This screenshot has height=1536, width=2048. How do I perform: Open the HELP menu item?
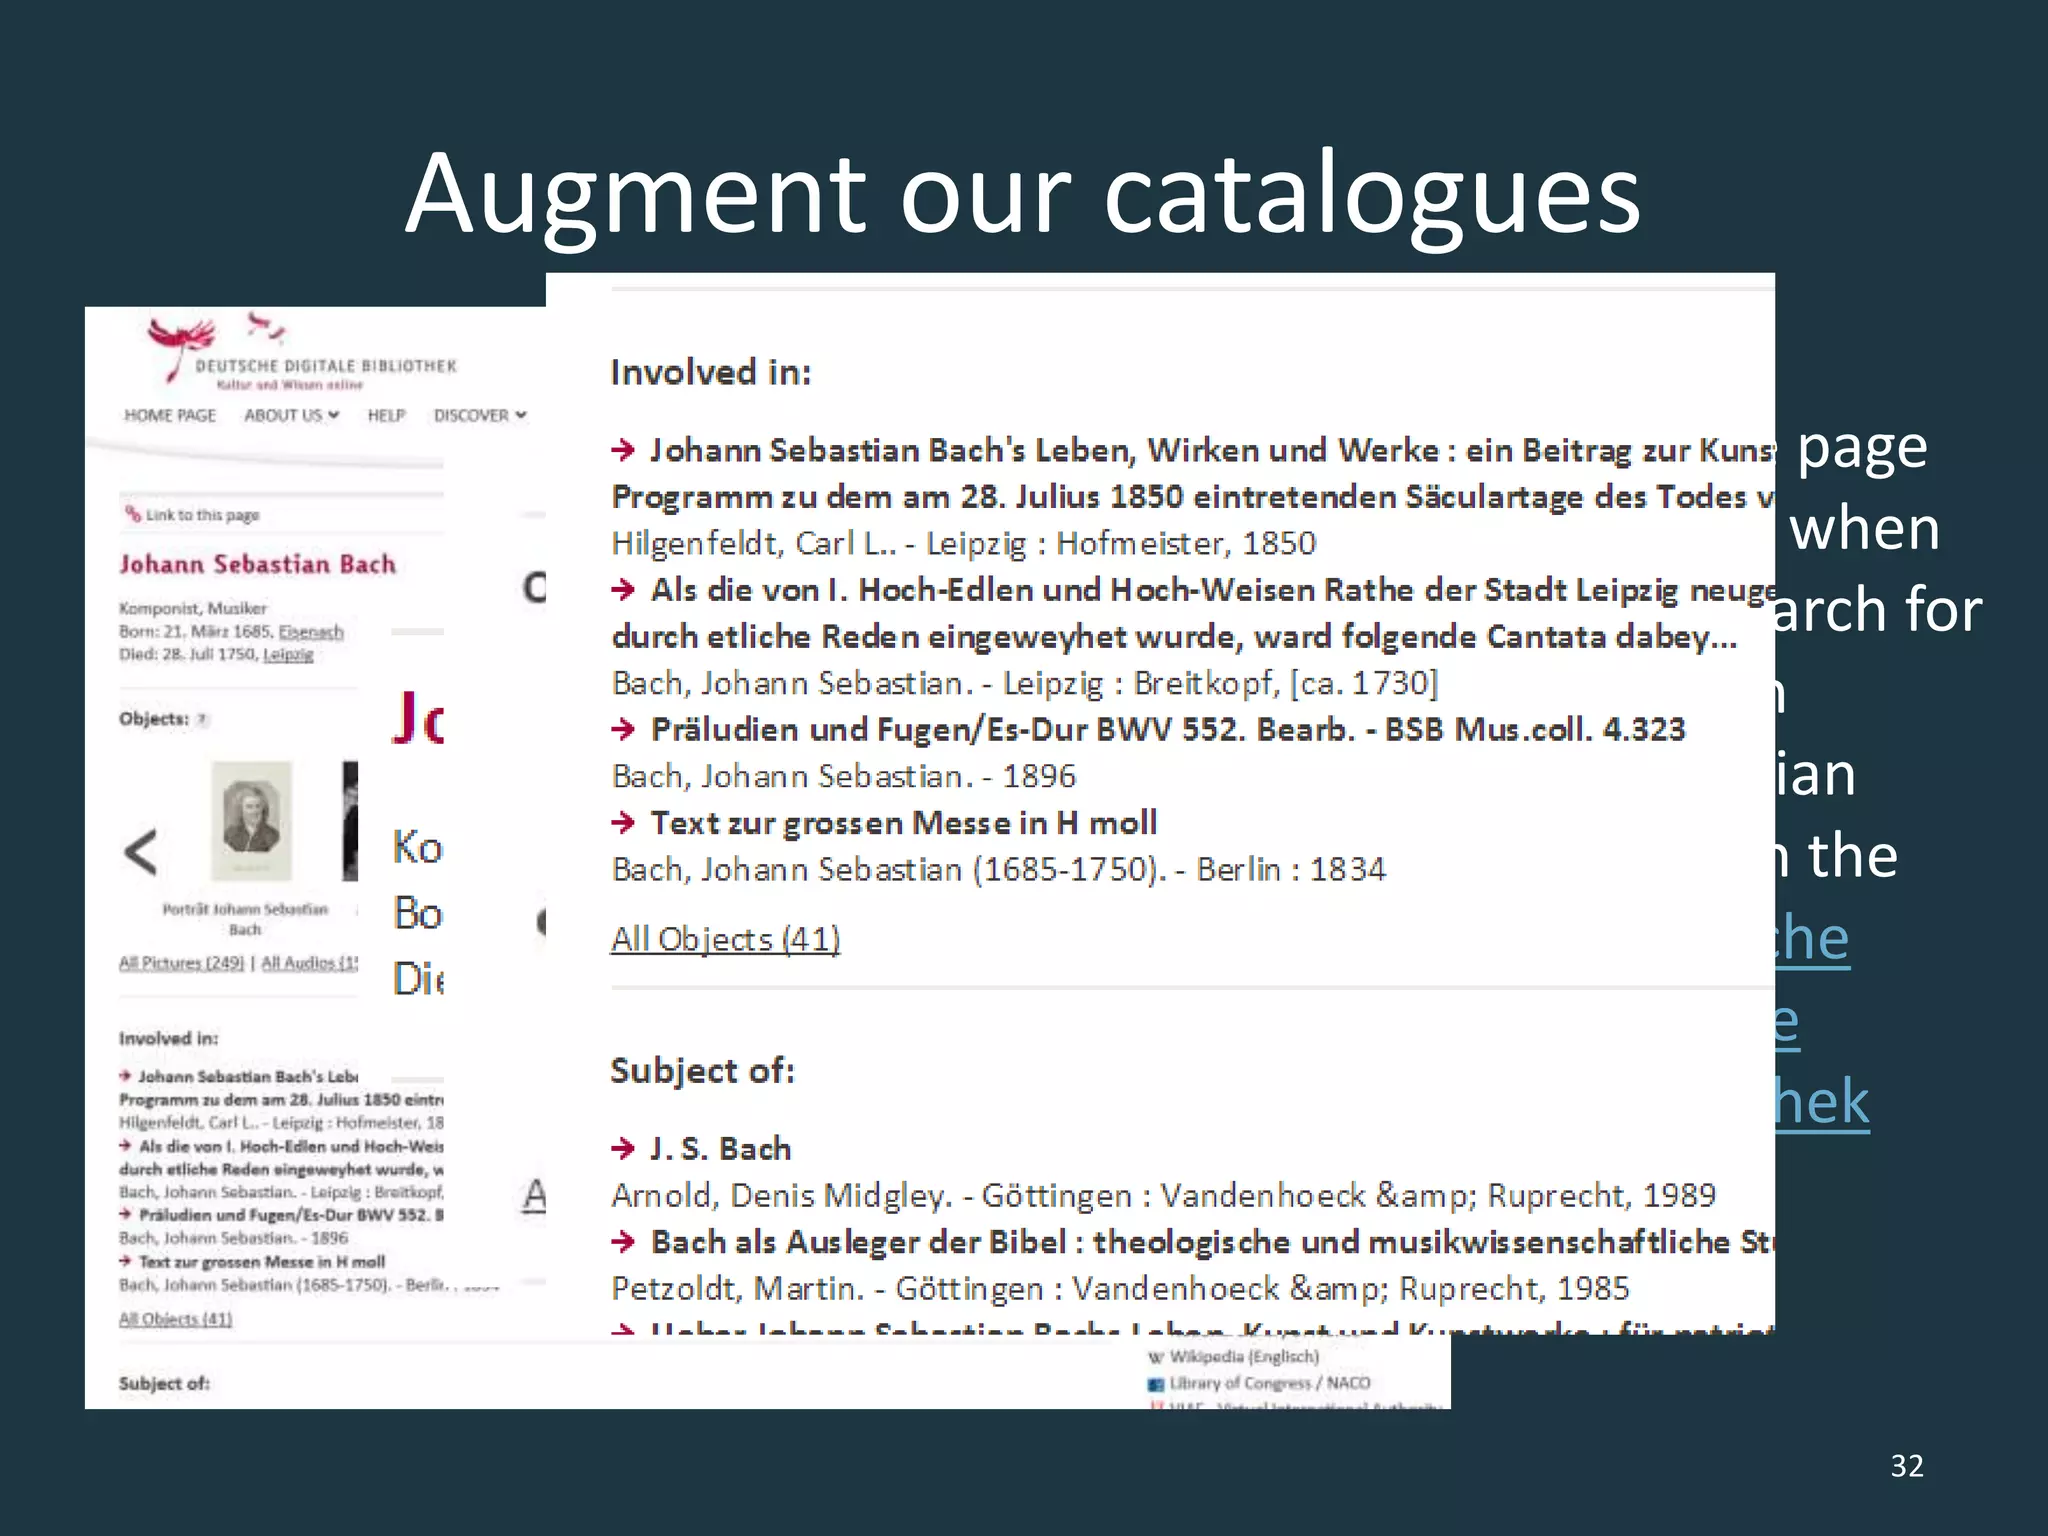(386, 415)
